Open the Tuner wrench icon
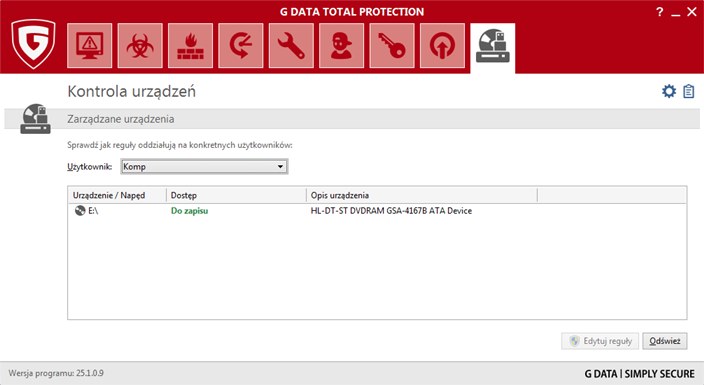 (x=291, y=46)
